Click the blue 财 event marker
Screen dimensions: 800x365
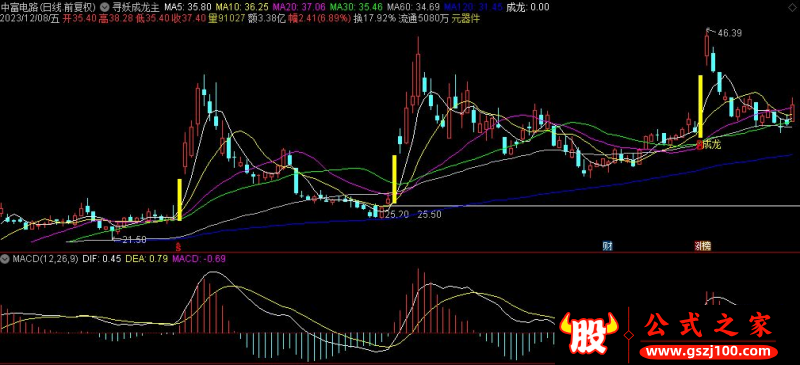tap(607, 246)
